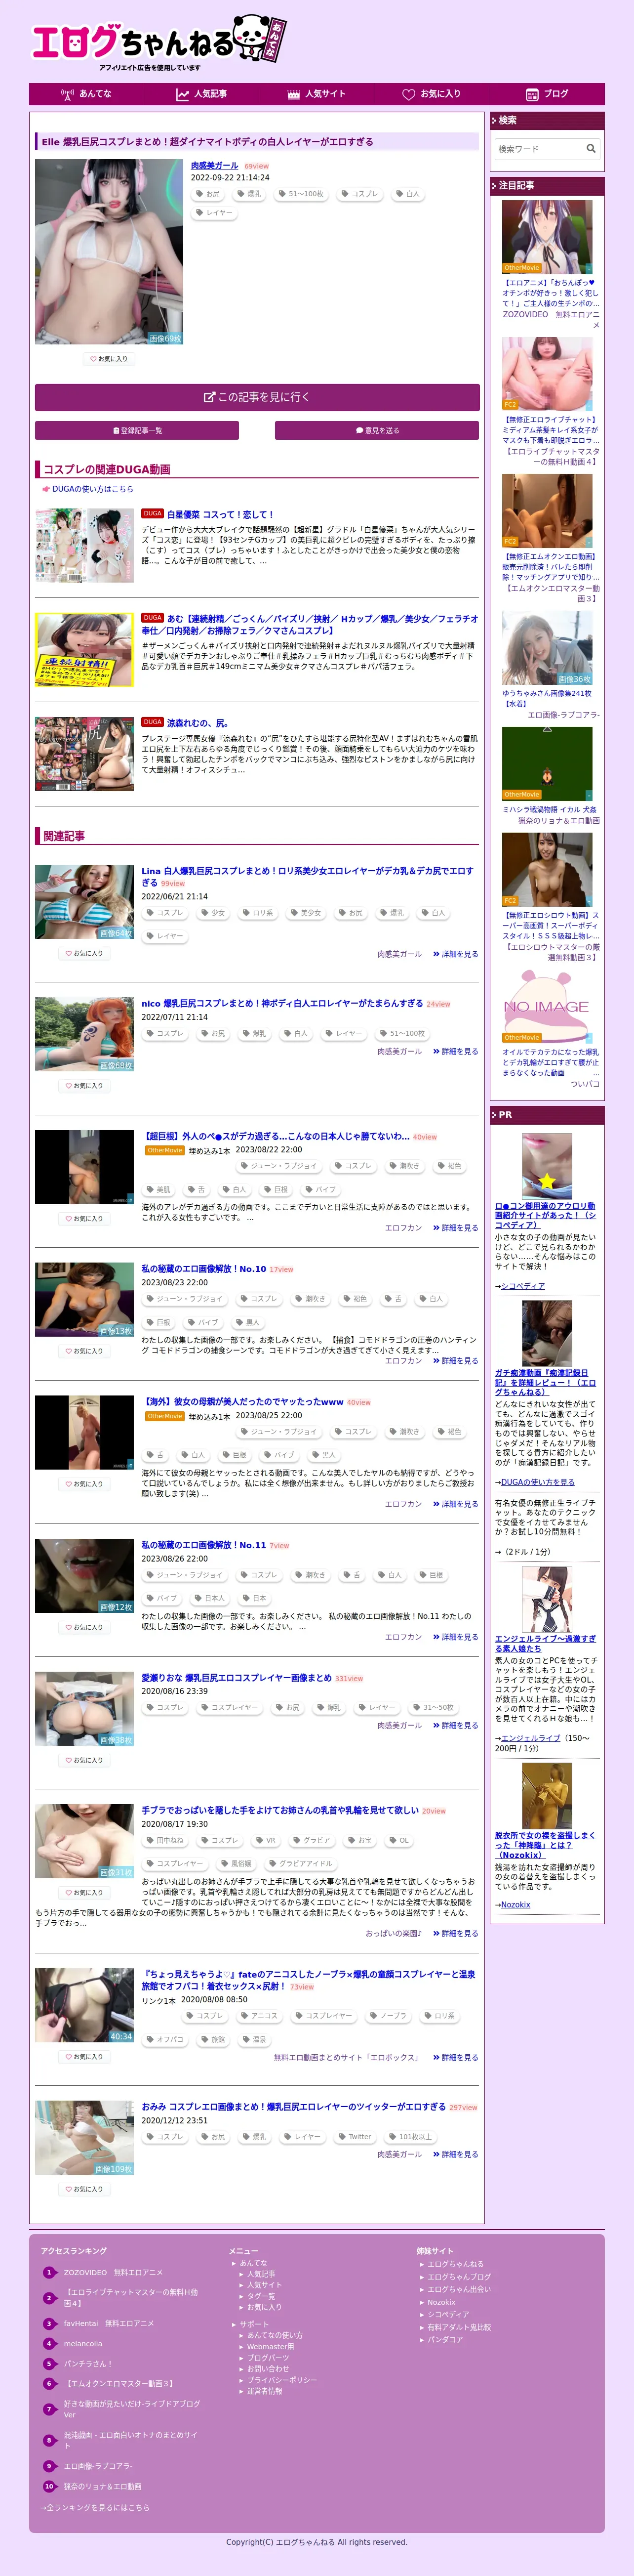Toggle お気に入り for the 2020/08/17 article
This screenshot has height=2576, width=634.
[84, 1892]
